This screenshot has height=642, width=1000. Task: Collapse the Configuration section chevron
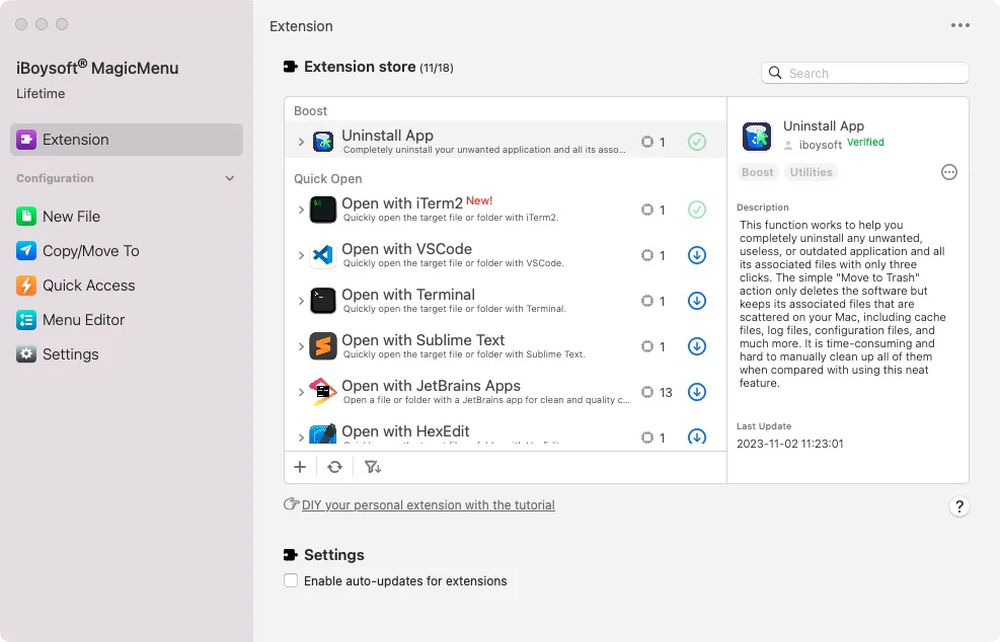pos(230,179)
